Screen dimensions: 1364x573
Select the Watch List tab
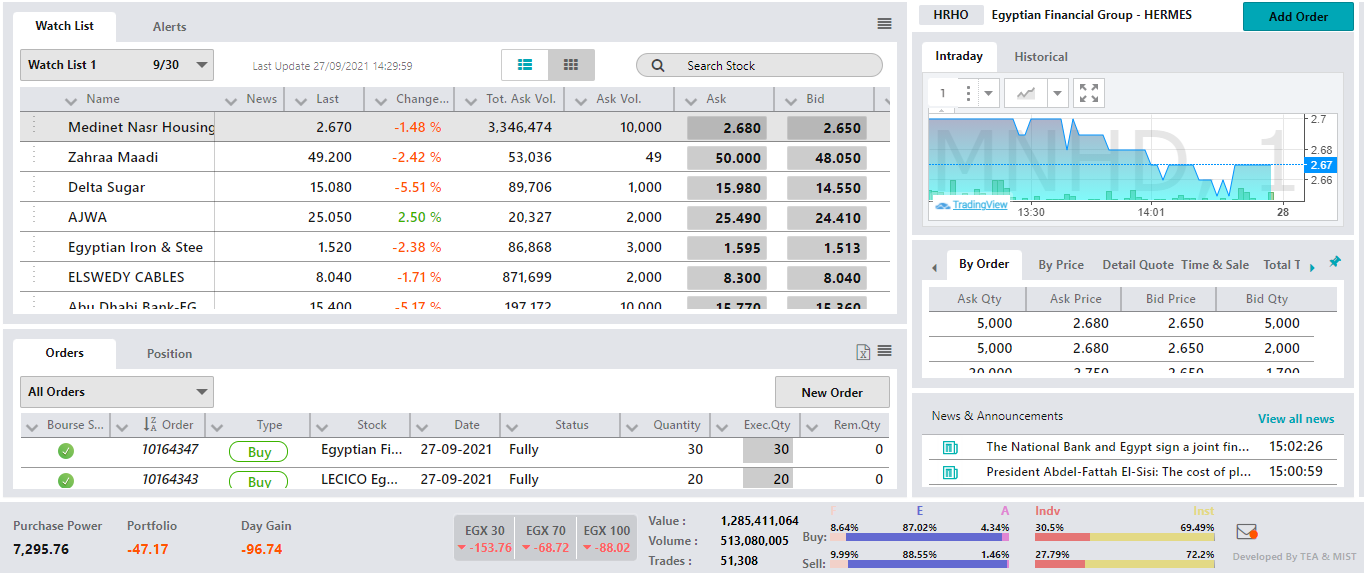coord(65,26)
